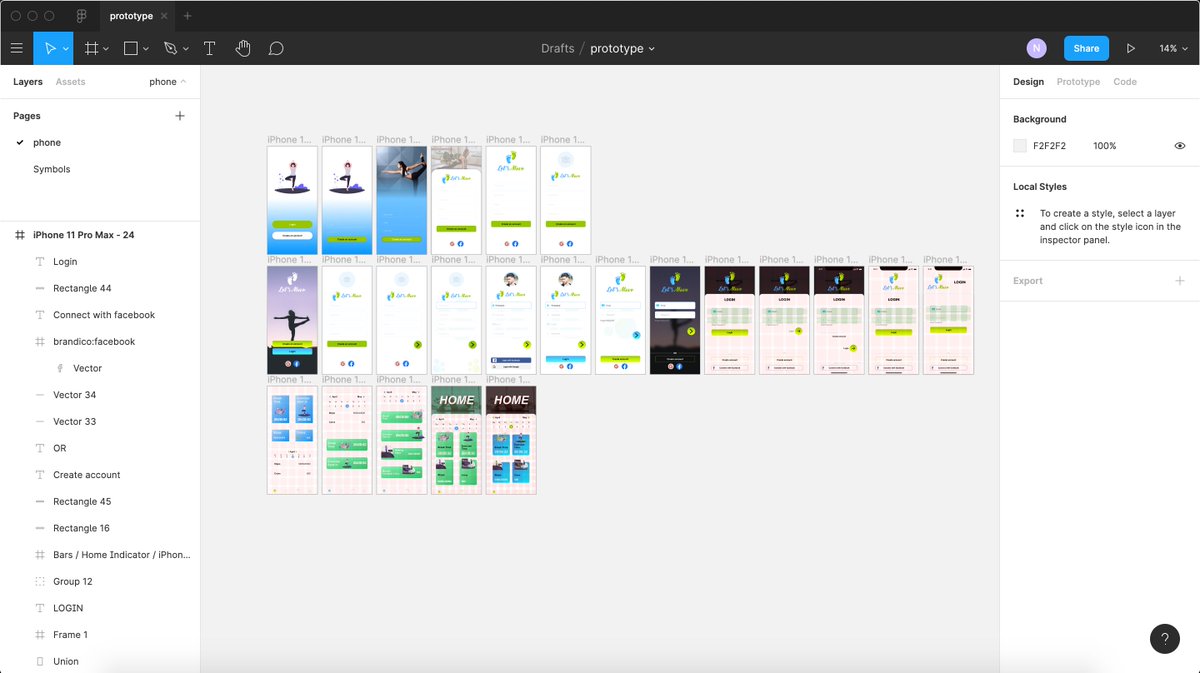Click the icon beside Union layer
This screenshot has width=1200, height=673.
coord(40,662)
